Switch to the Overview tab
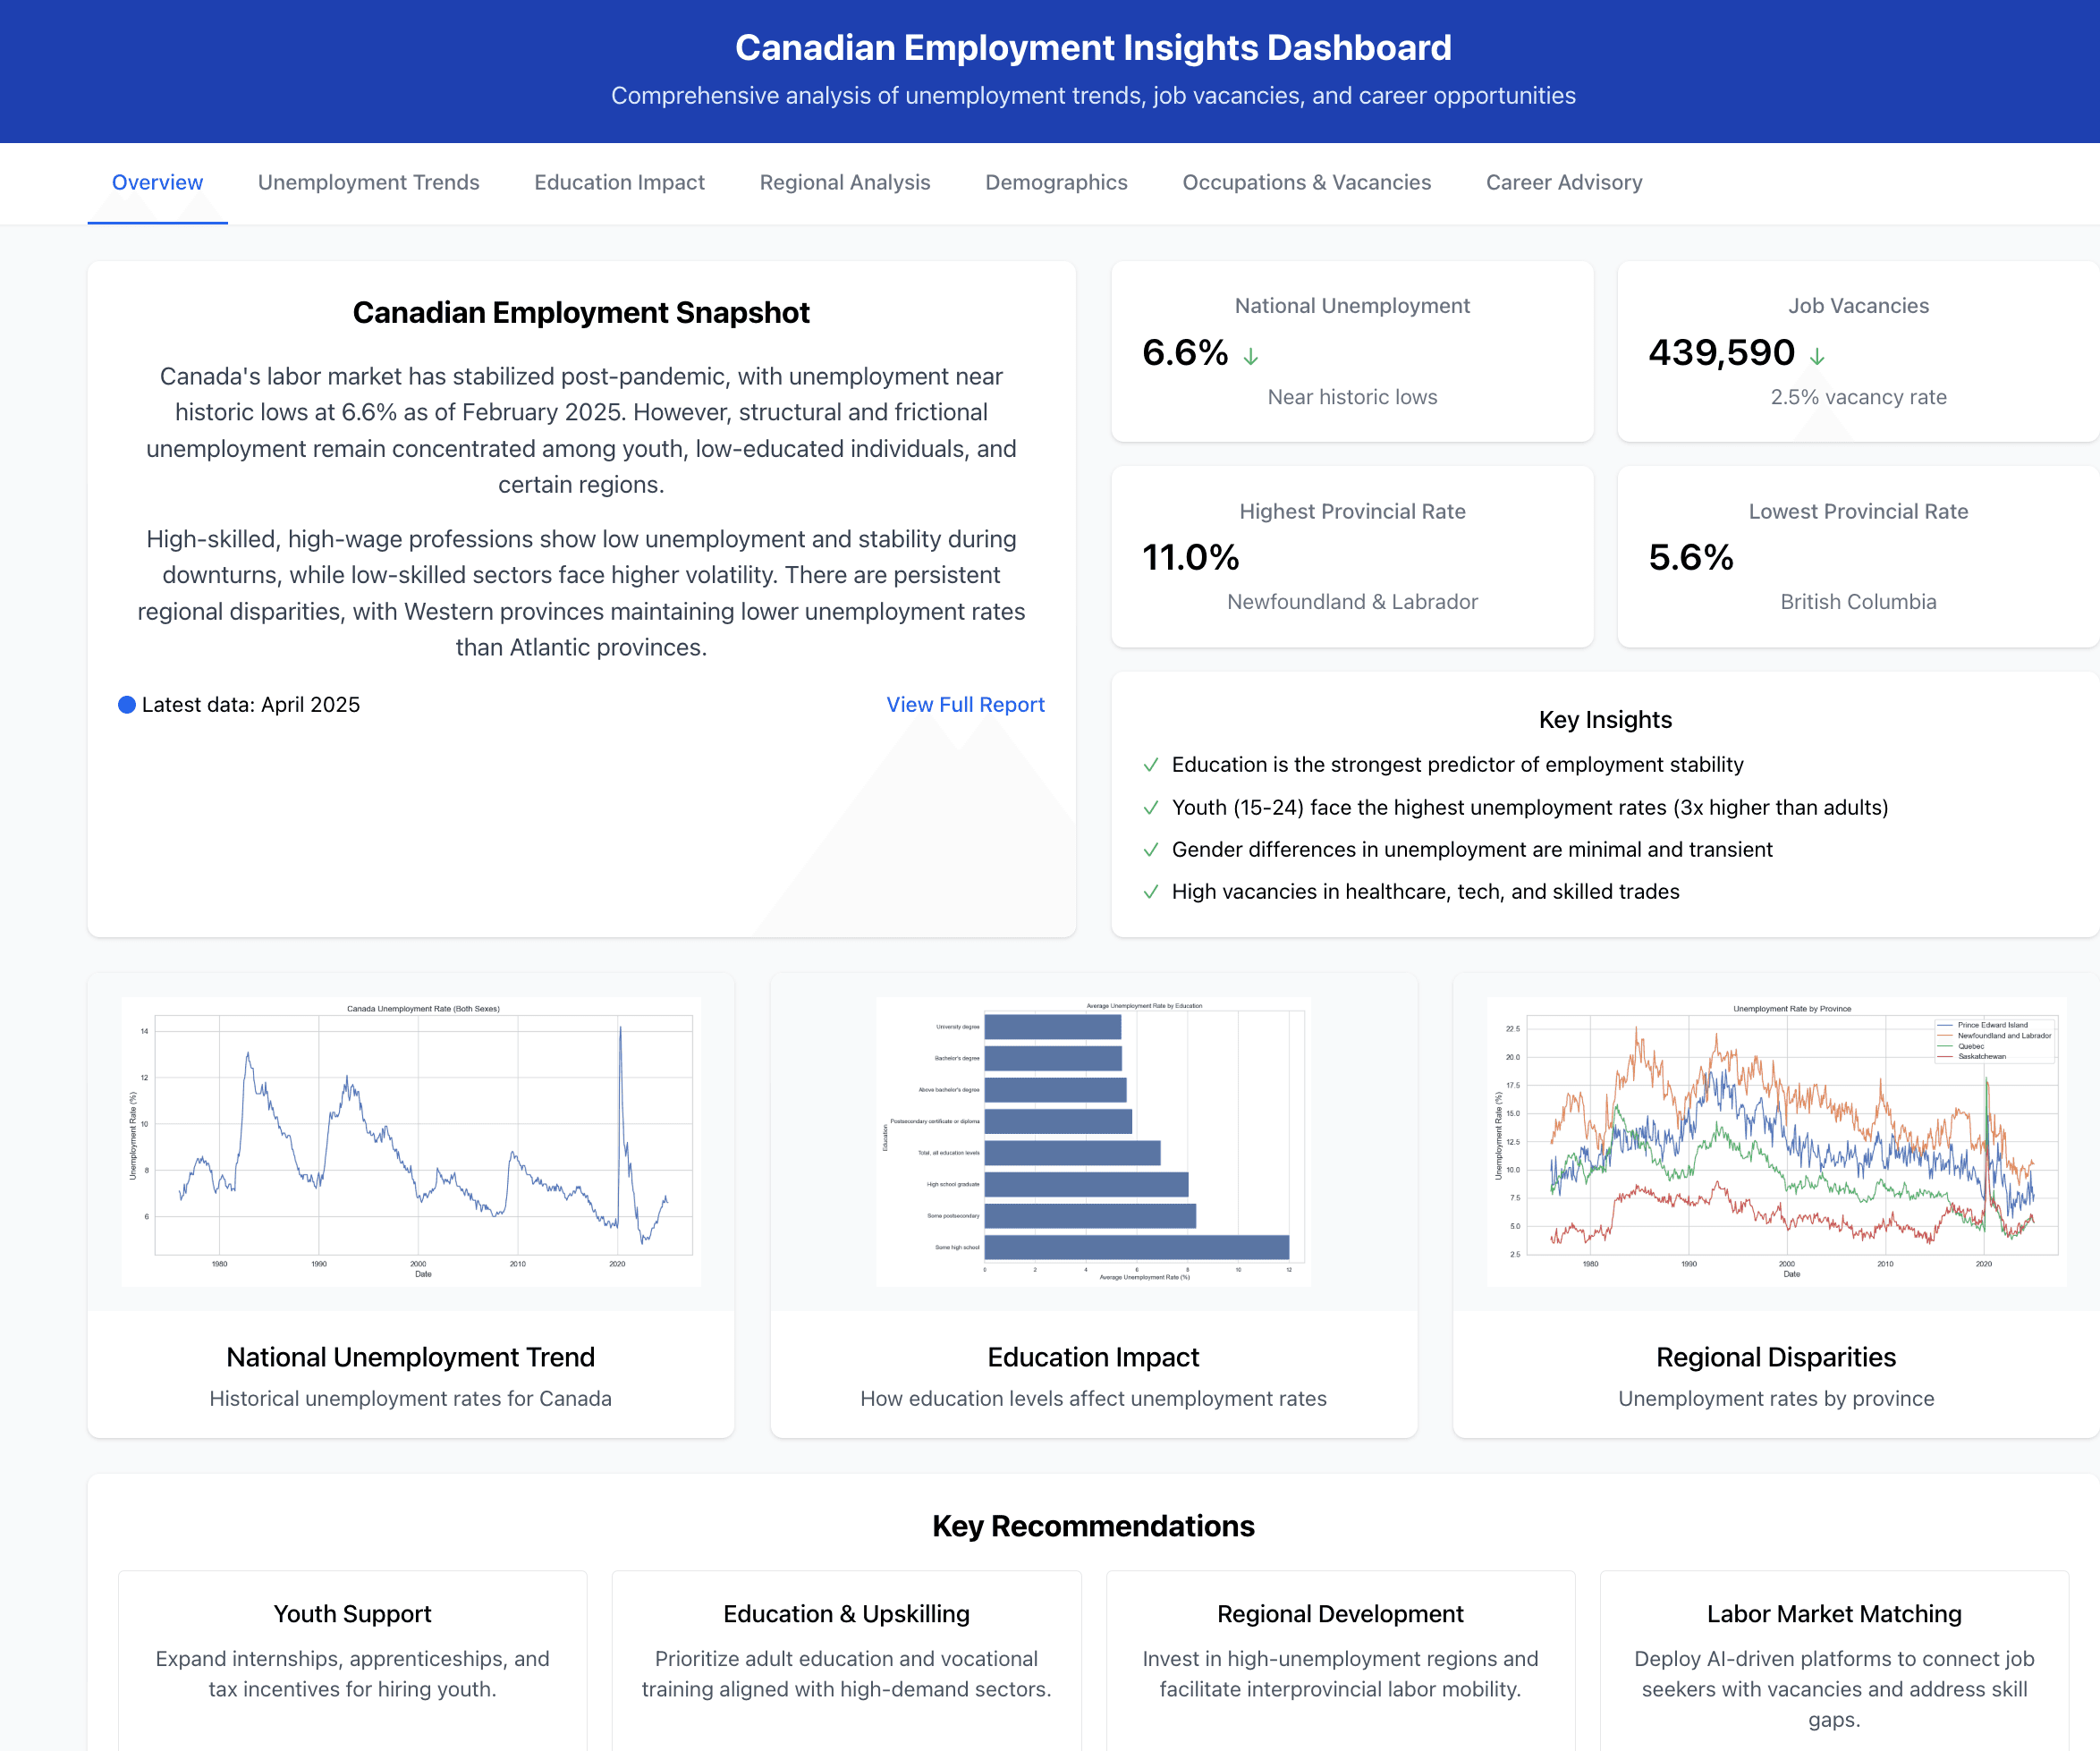The image size is (2100, 1751). coord(157,183)
